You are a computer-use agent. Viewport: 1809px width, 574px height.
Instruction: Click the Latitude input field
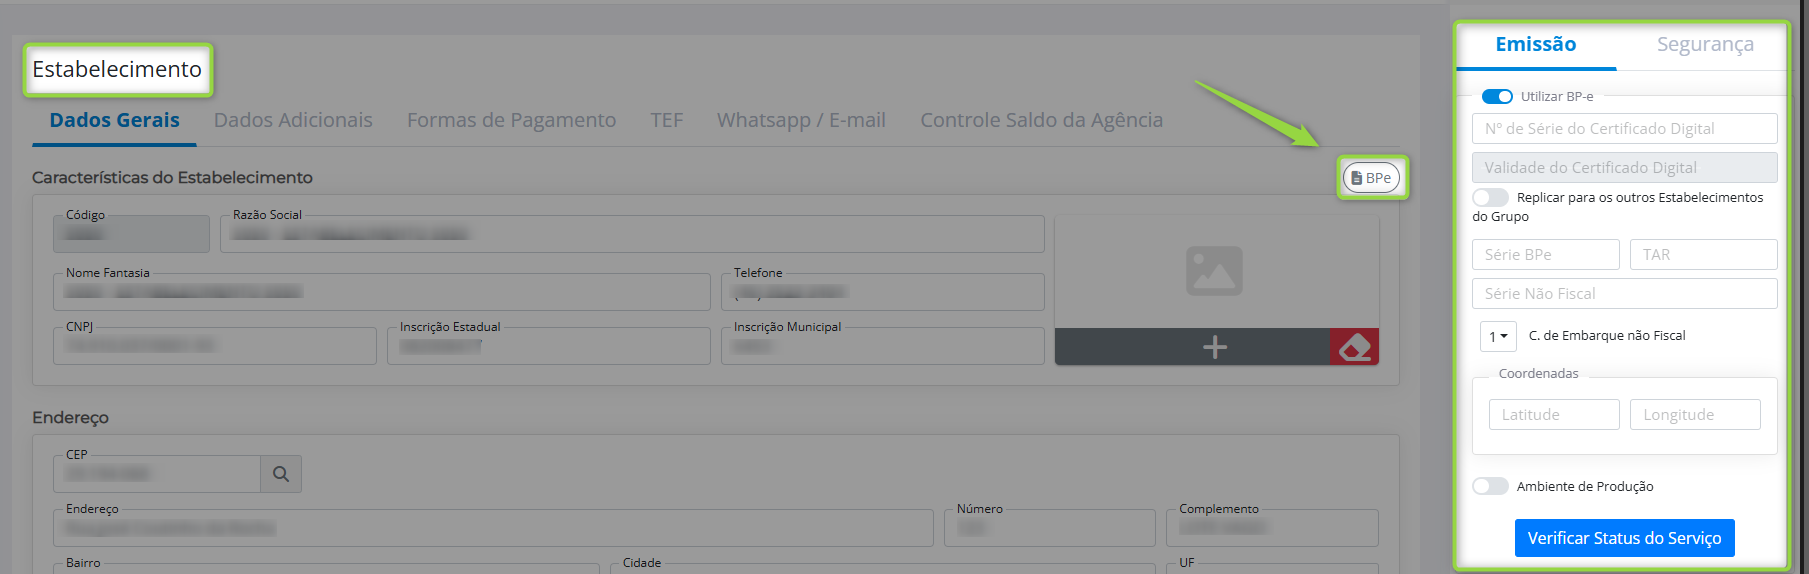point(1554,415)
